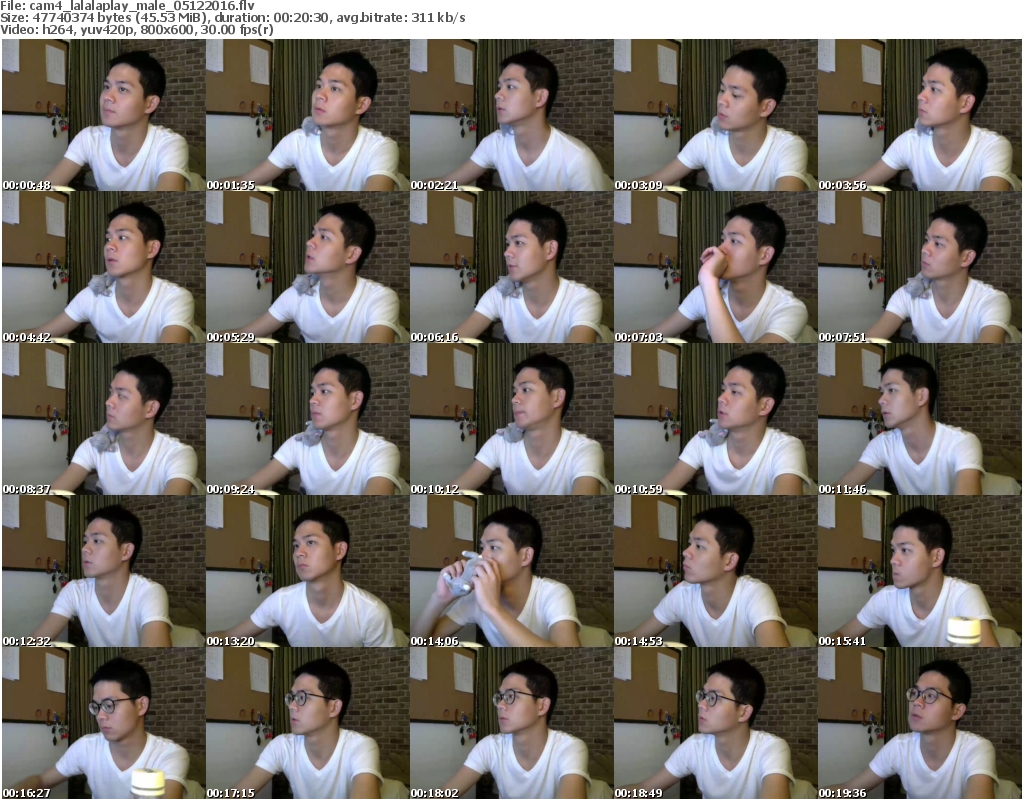Click the 00:04:42 timestamp label
Image resolution: width=1024 pixels, height=799 pixels.
[28, 337]
